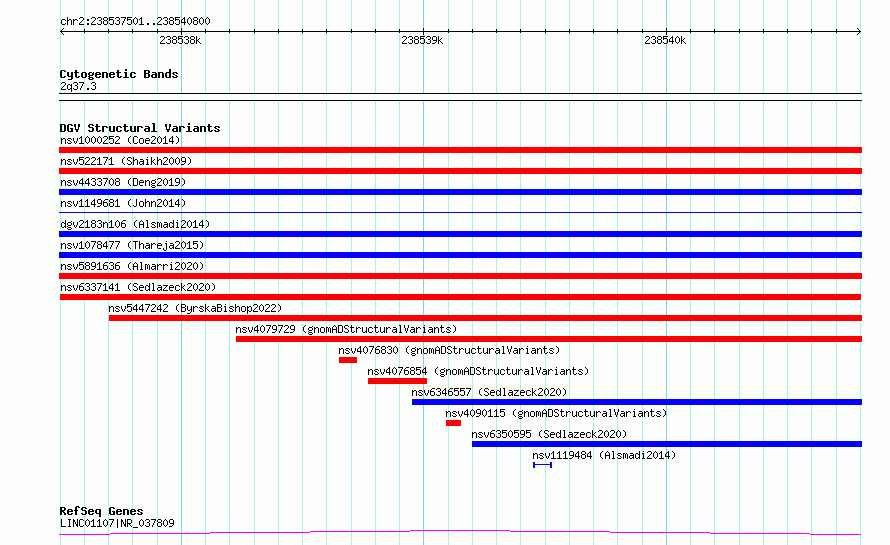Click the nsv1078477 (Thareja2015) label

click(x=132, y=245)
